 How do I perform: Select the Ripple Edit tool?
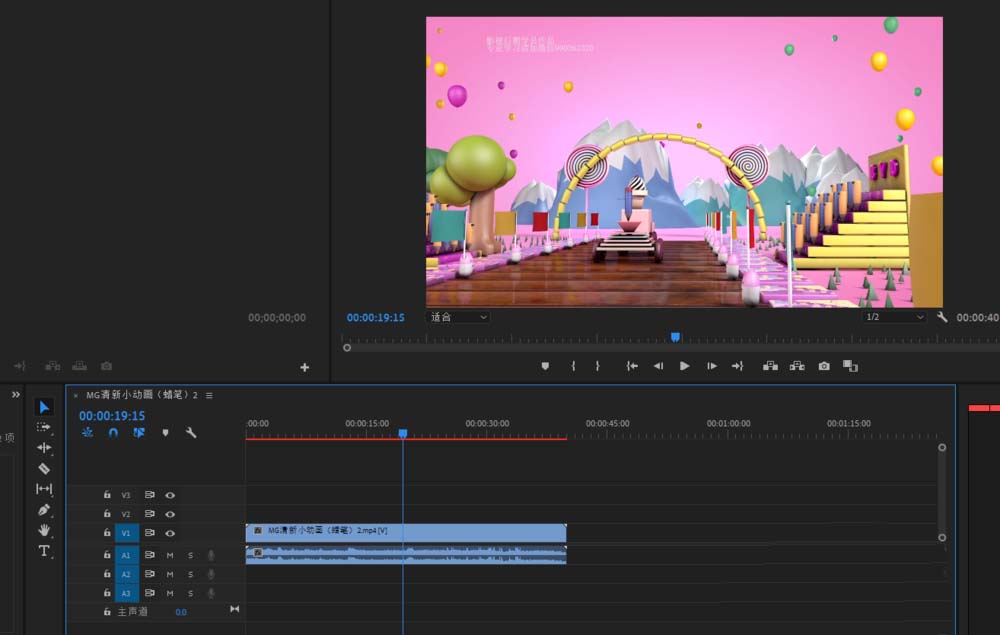(44, 448)
